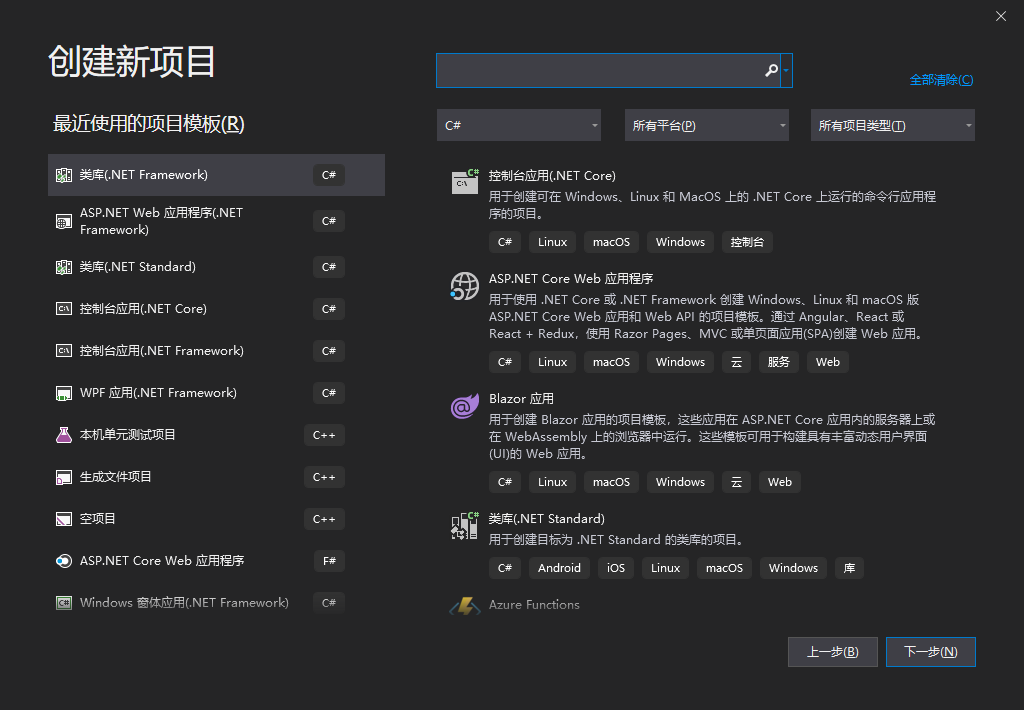Select 空项目 recent template
The width and height of the screenshot is (1024, 710).
tap(97, 519)
